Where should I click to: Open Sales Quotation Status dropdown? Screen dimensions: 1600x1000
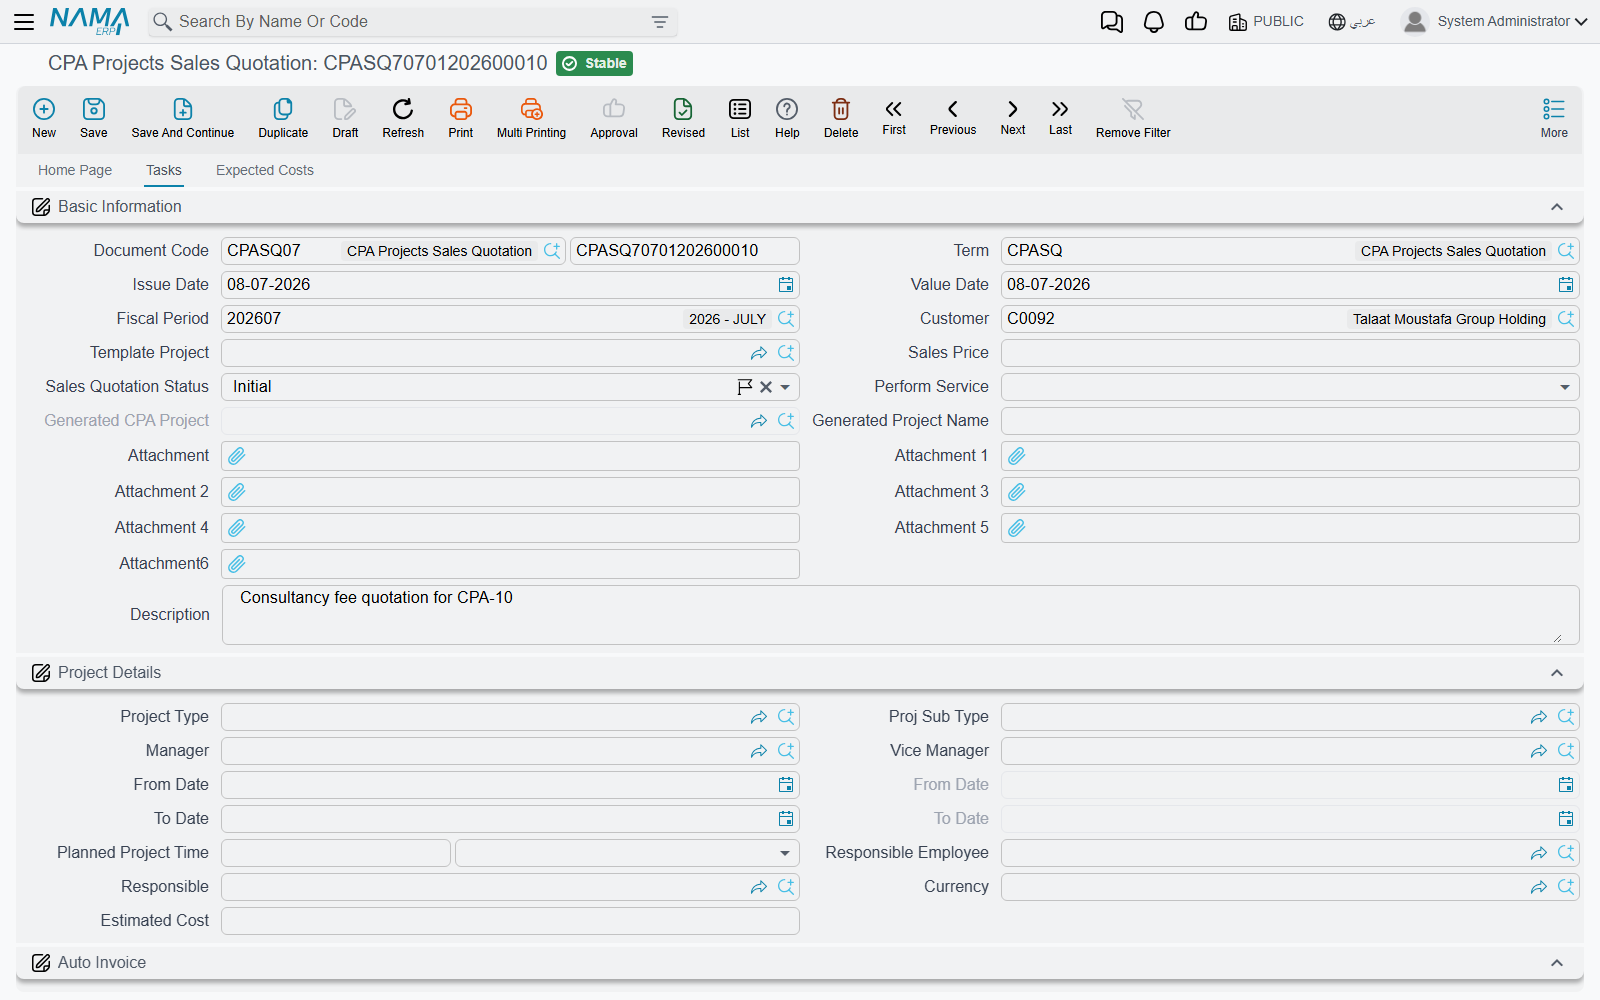coord(785,387)
